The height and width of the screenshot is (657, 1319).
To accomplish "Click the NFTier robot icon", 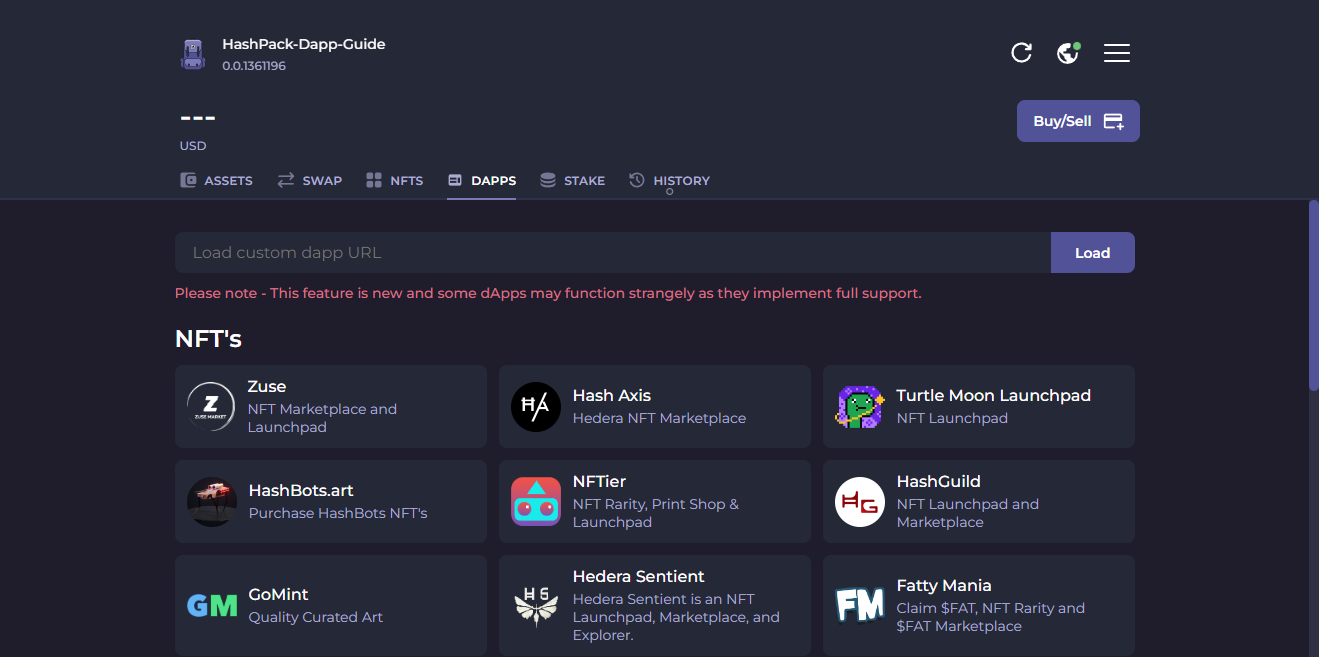I will click(x=536, y=501).
